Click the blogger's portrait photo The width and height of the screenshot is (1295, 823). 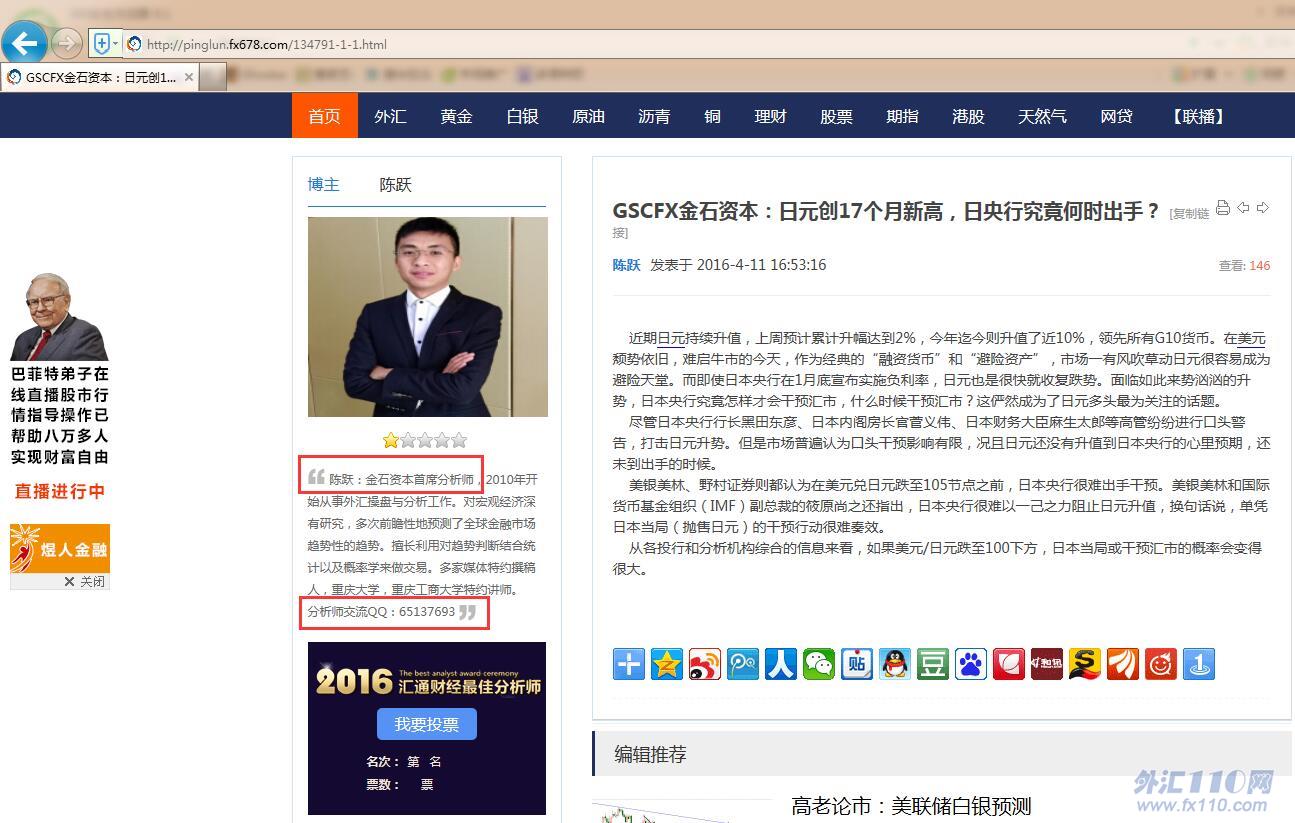point(428,317)
